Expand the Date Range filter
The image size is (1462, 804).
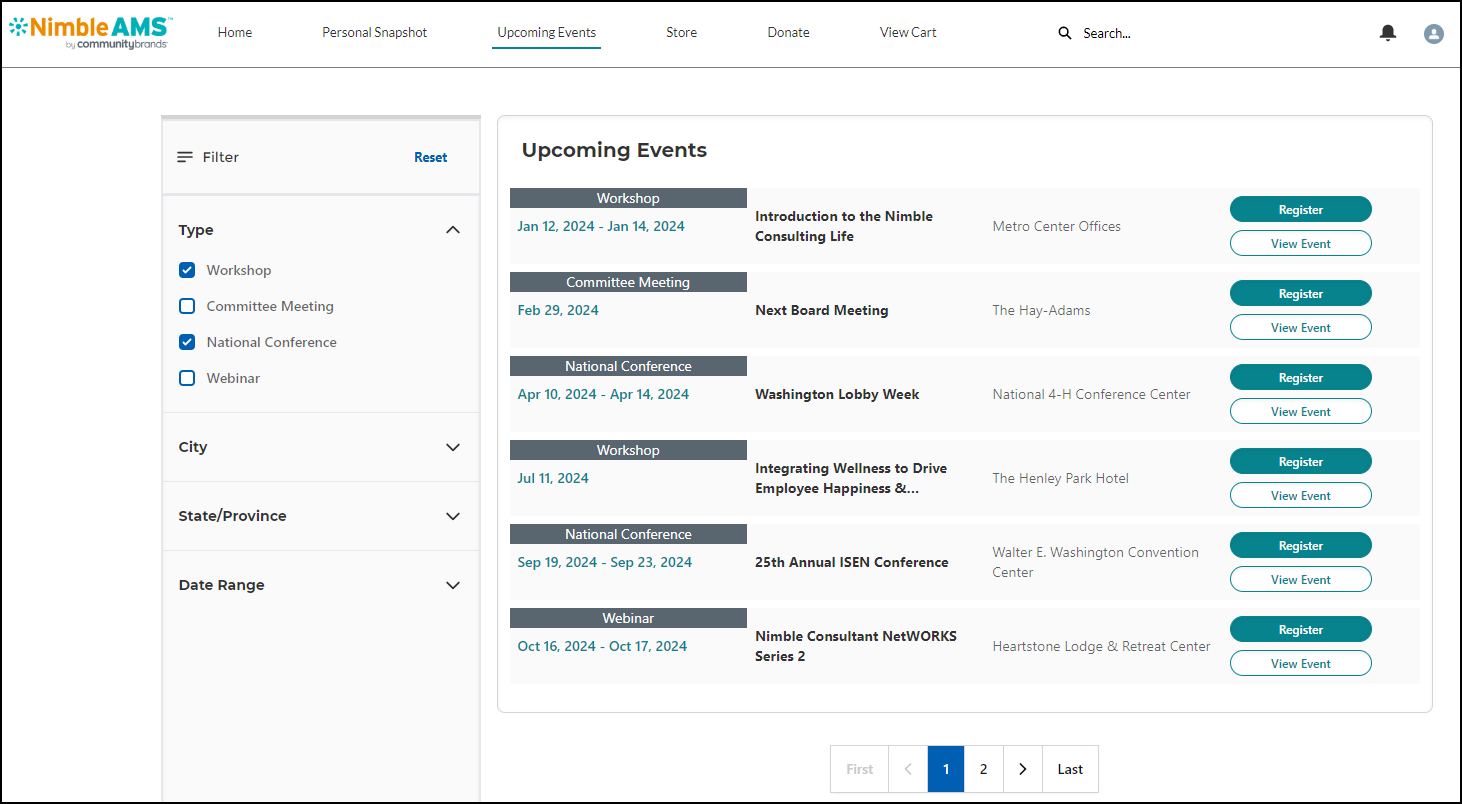(x=452, y=585)
